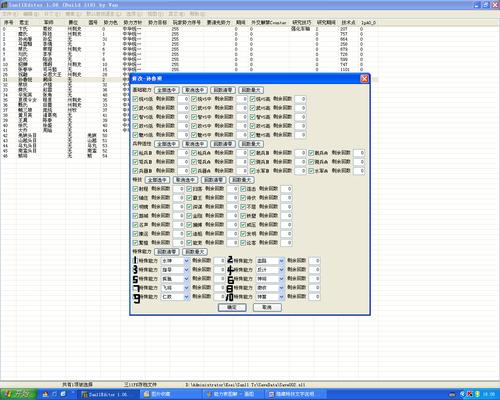Switch to the San11Editor 1.06 taskbar item
The width and height of the screenshot is (500, 400).
[108, 394]
